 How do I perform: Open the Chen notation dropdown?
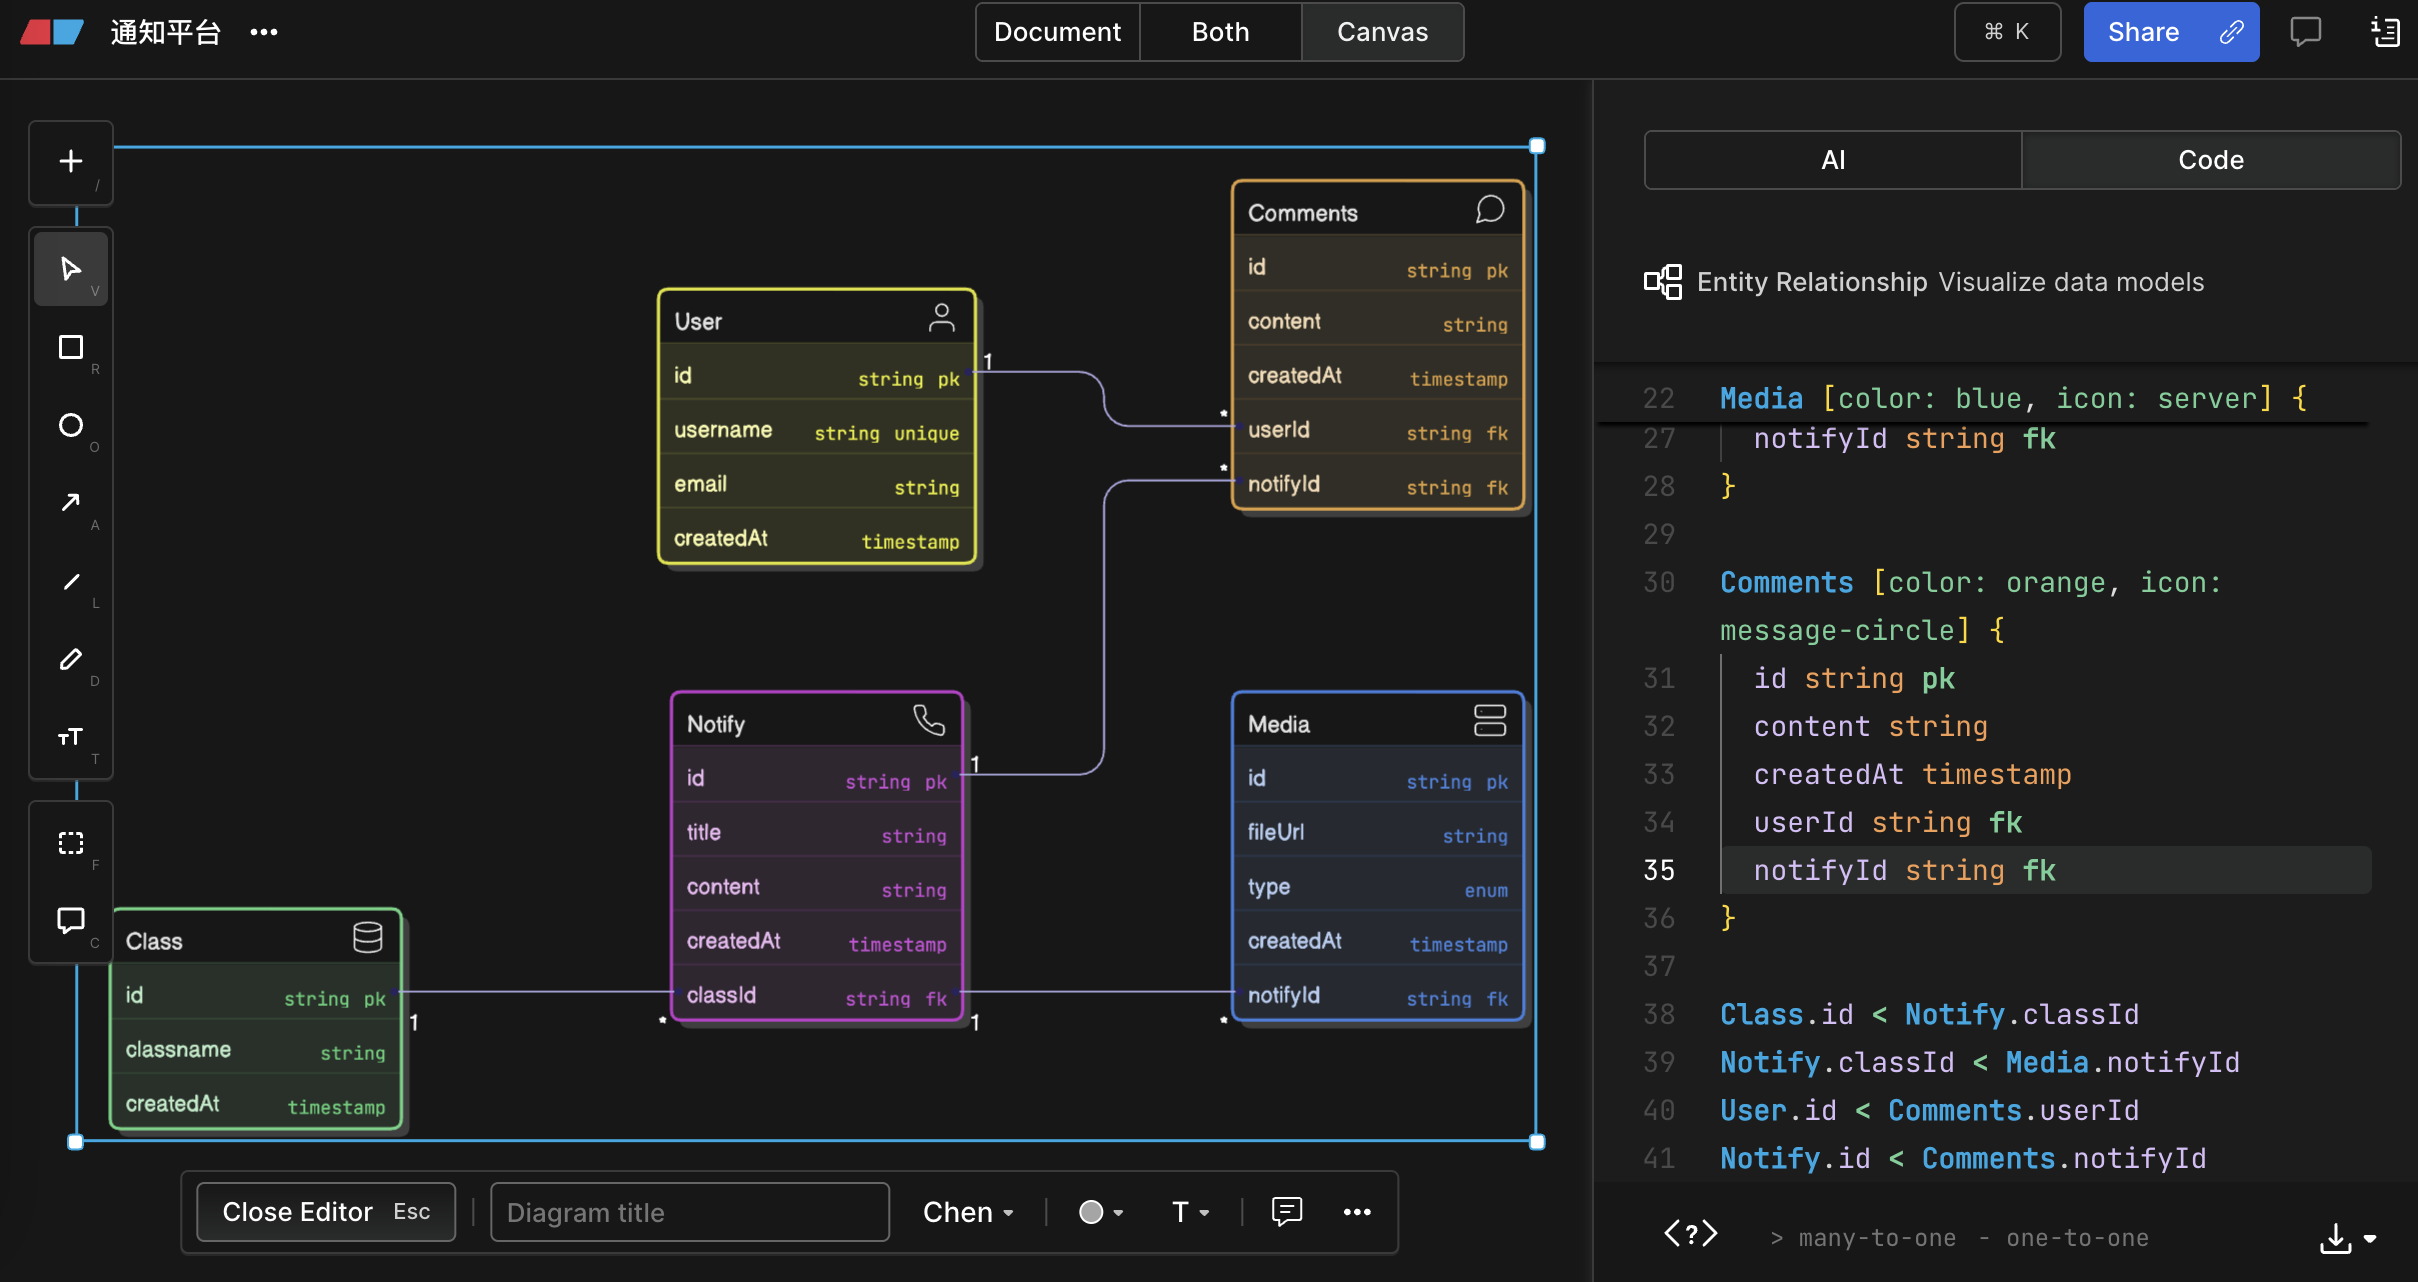[968, 1212]
